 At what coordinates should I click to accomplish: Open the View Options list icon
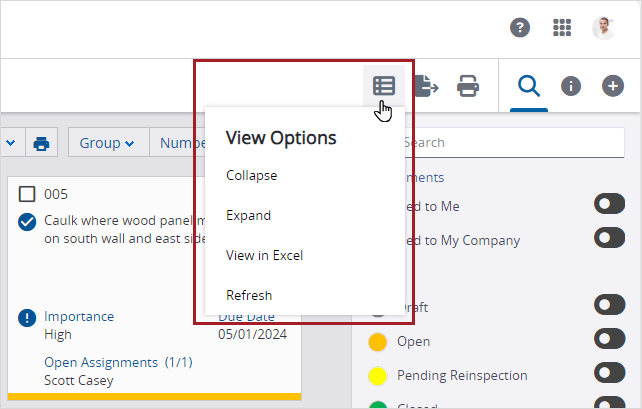[384, 86]
